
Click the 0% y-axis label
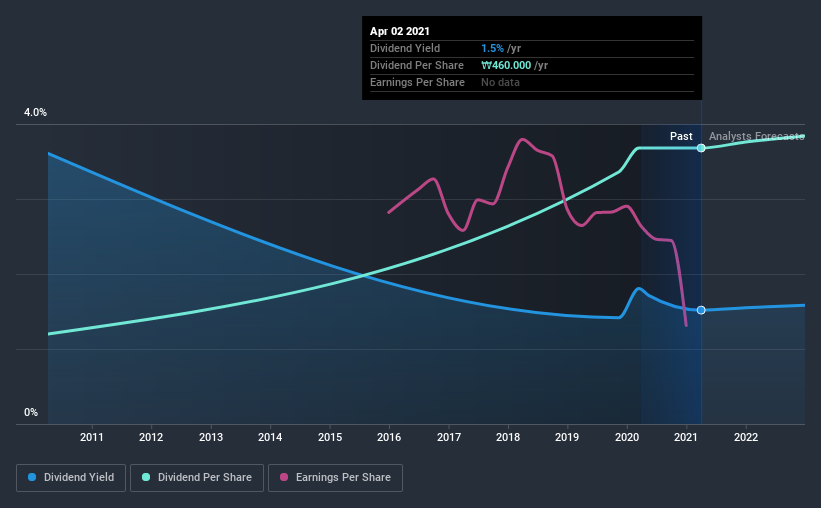[31, 412]
